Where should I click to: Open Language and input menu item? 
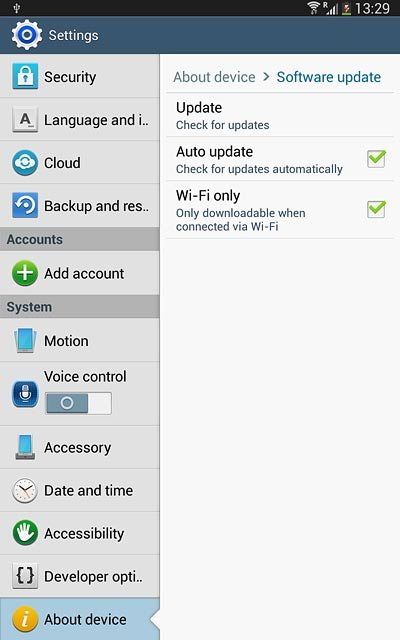80,120
